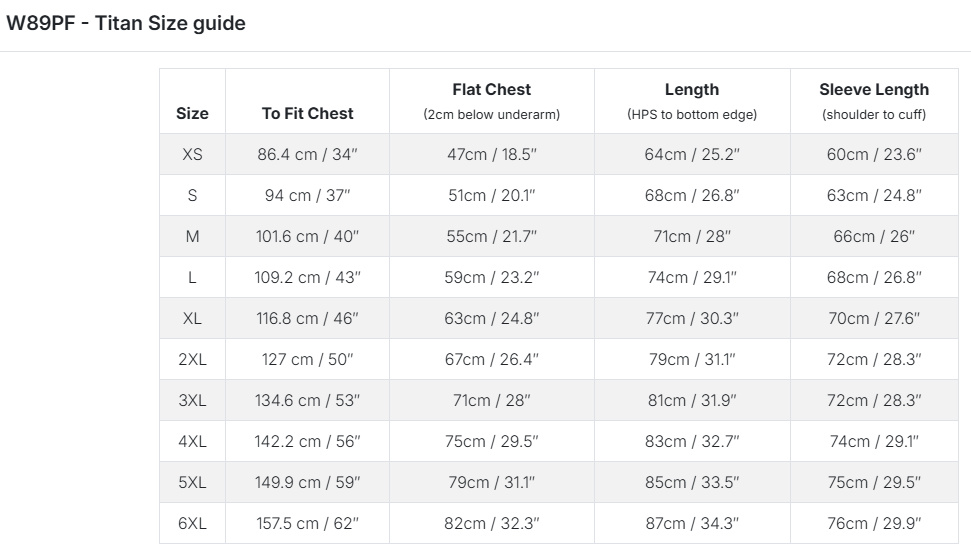971x552 pixels.
Task: Select the 67cm / 26.4″ flat chest cell
Action: (491, 359)
